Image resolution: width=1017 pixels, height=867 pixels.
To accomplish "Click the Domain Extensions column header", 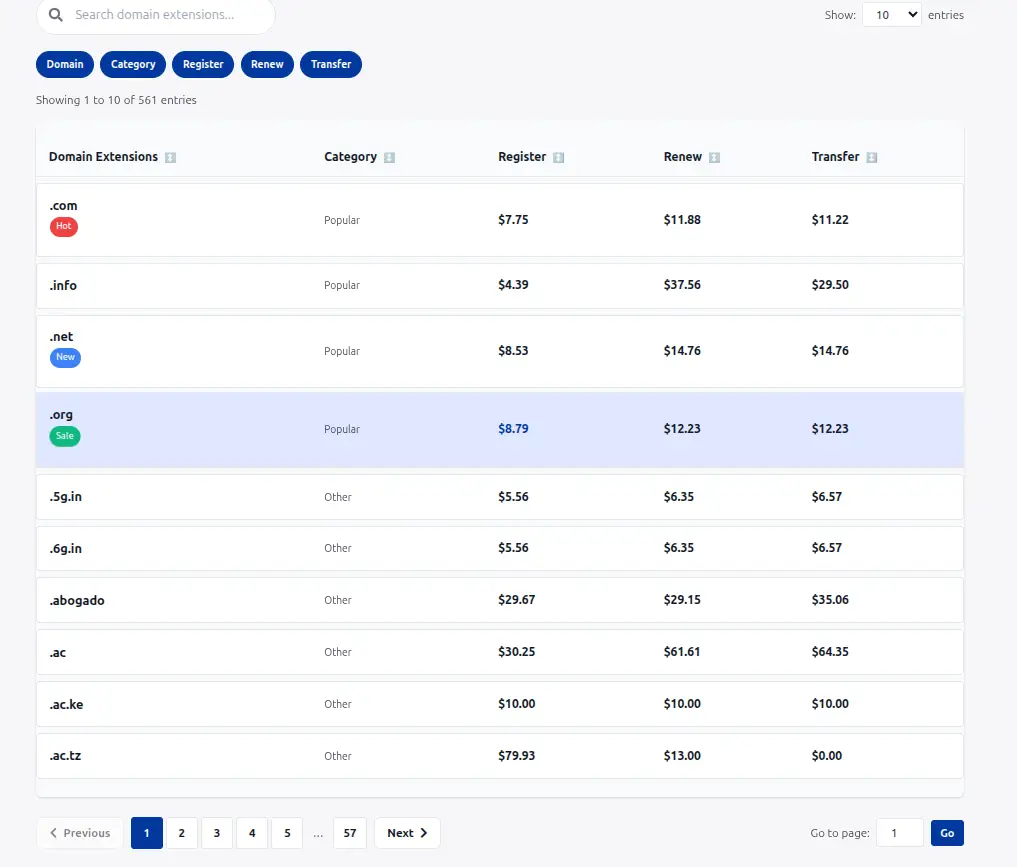I will (103, 157).
